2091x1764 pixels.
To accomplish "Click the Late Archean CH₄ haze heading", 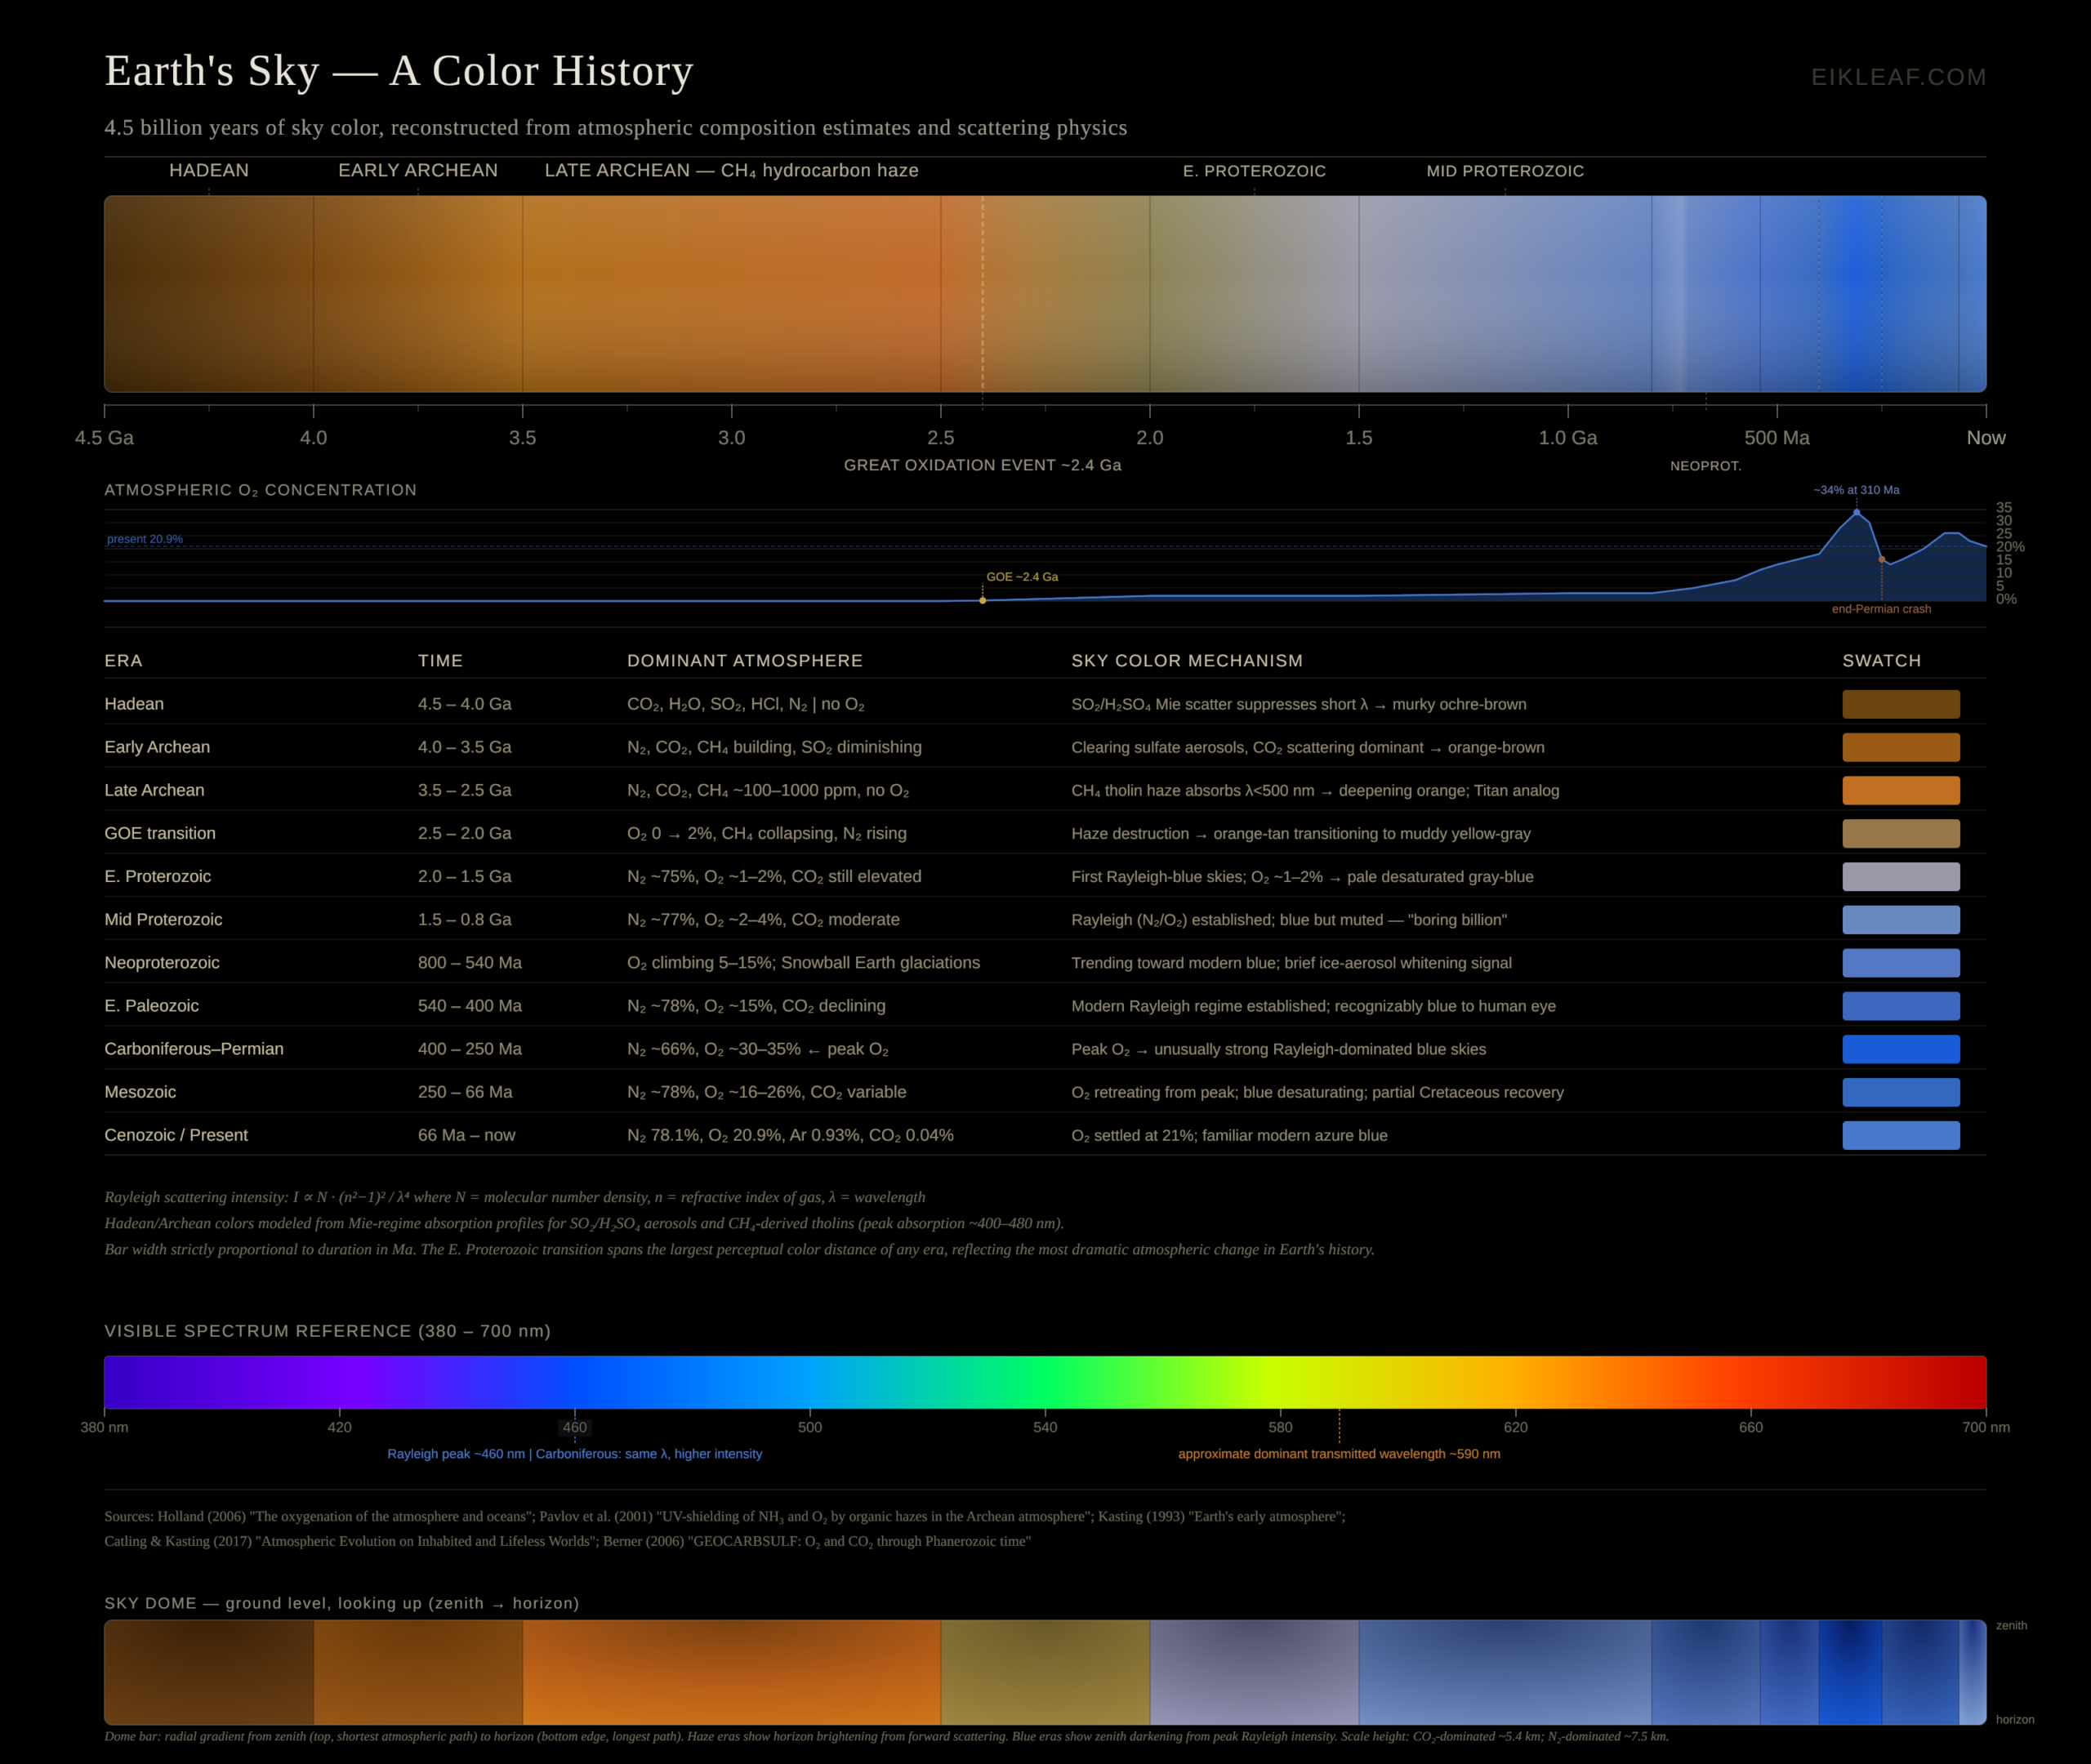I will click(x=731, y=170).
